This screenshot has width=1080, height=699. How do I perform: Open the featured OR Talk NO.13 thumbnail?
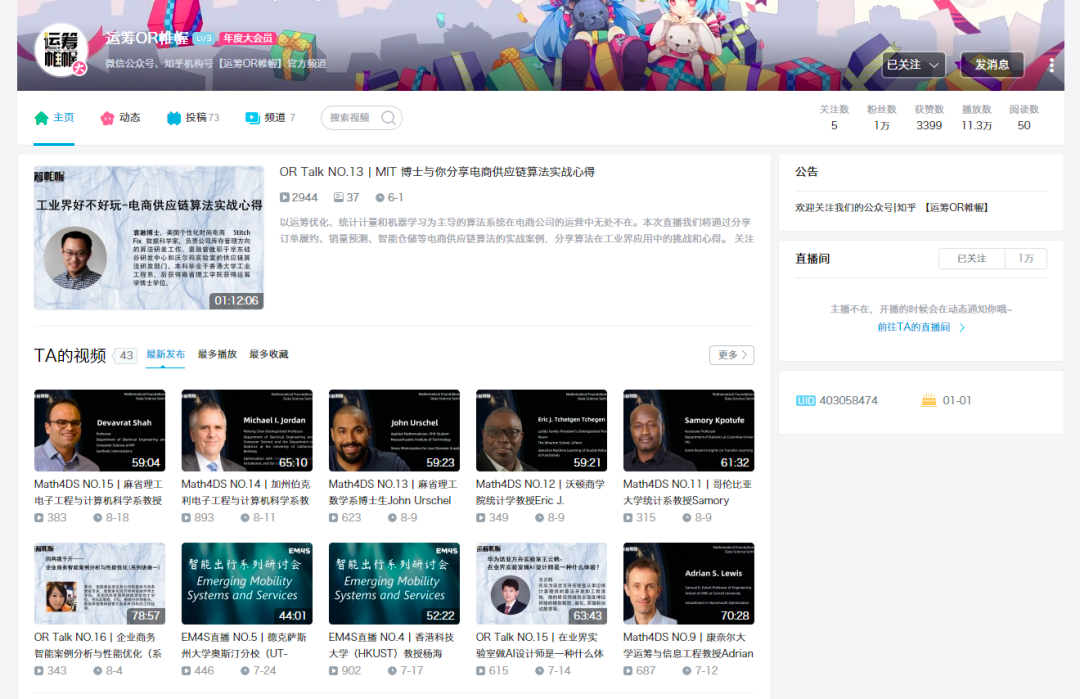pos(149,238)
